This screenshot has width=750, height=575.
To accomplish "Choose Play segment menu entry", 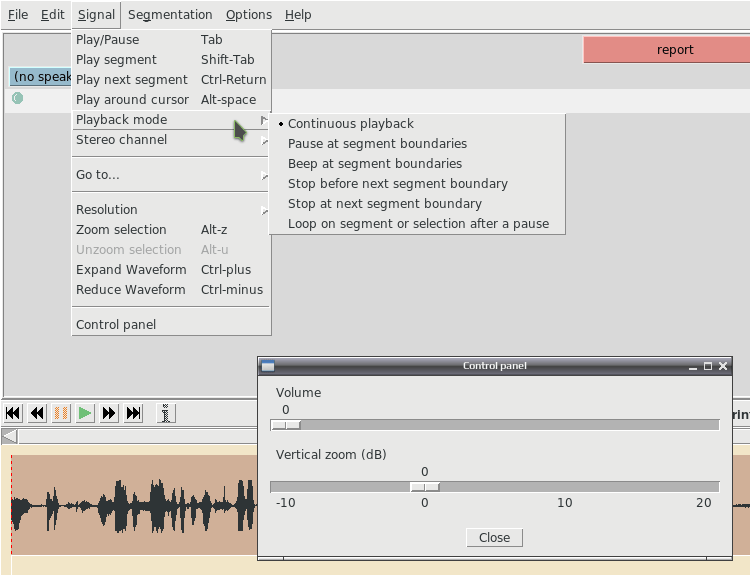I will pyautogui.click(x=171, y=60).
